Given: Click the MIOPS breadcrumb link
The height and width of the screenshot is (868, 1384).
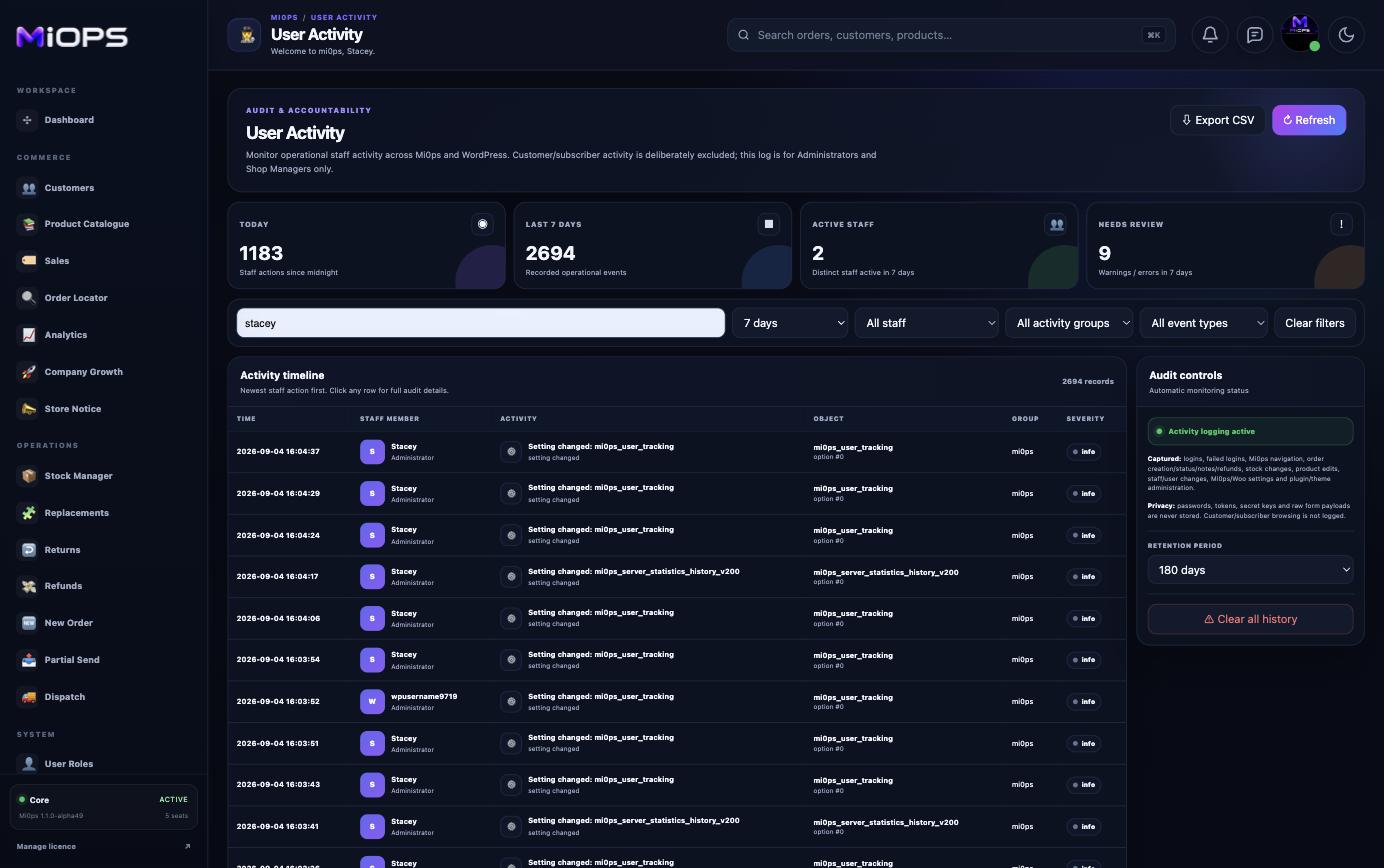Looking at the screenshot, I should pos(284,17).
